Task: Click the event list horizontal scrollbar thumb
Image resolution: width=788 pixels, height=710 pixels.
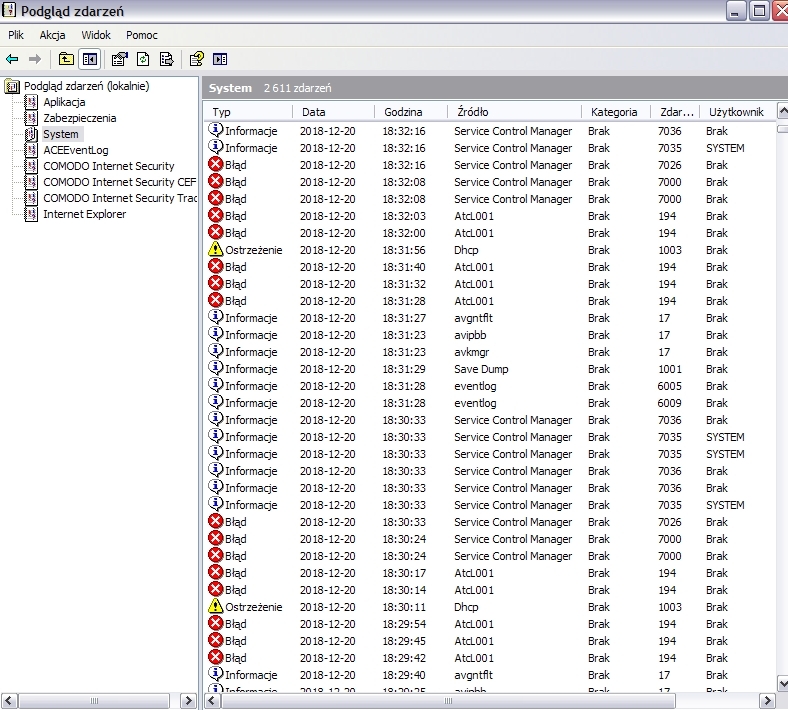Action: point(448,700)
